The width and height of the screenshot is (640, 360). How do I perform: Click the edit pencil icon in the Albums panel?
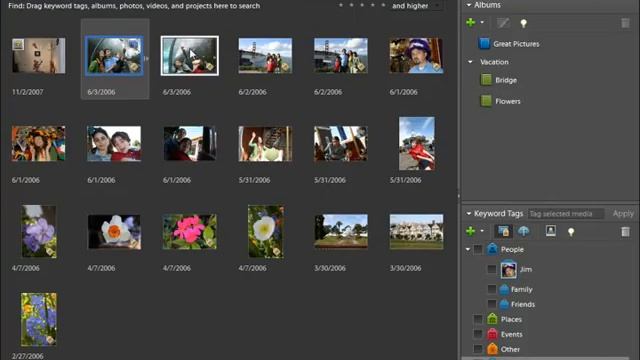503,23
